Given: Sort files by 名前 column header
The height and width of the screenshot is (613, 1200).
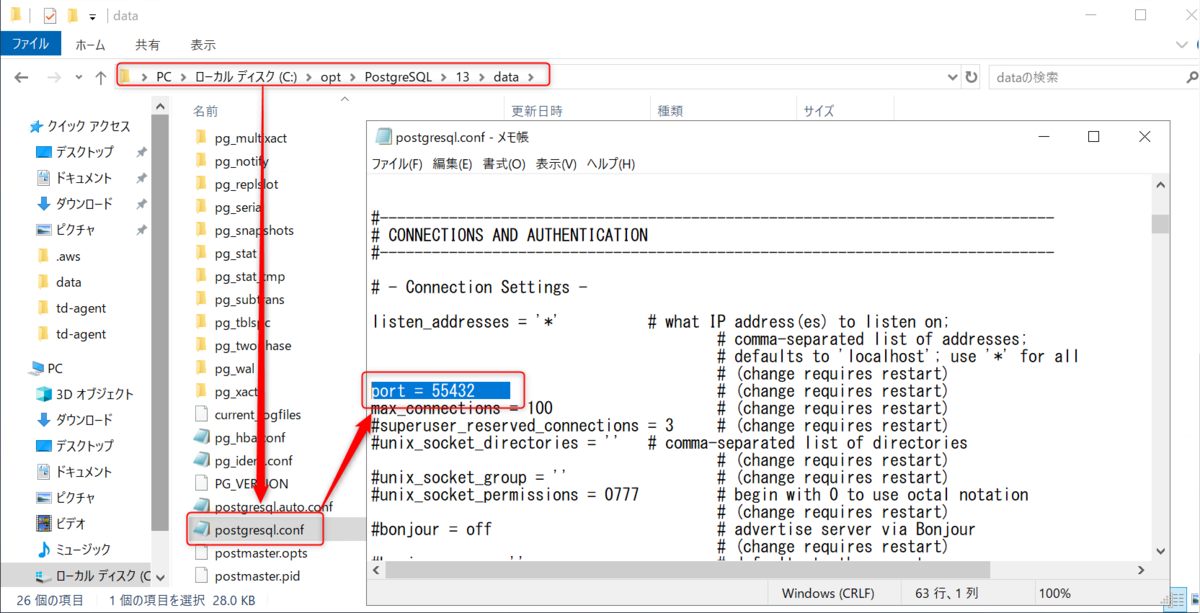Looking at the screenshot, I should [x=204, y=111].
